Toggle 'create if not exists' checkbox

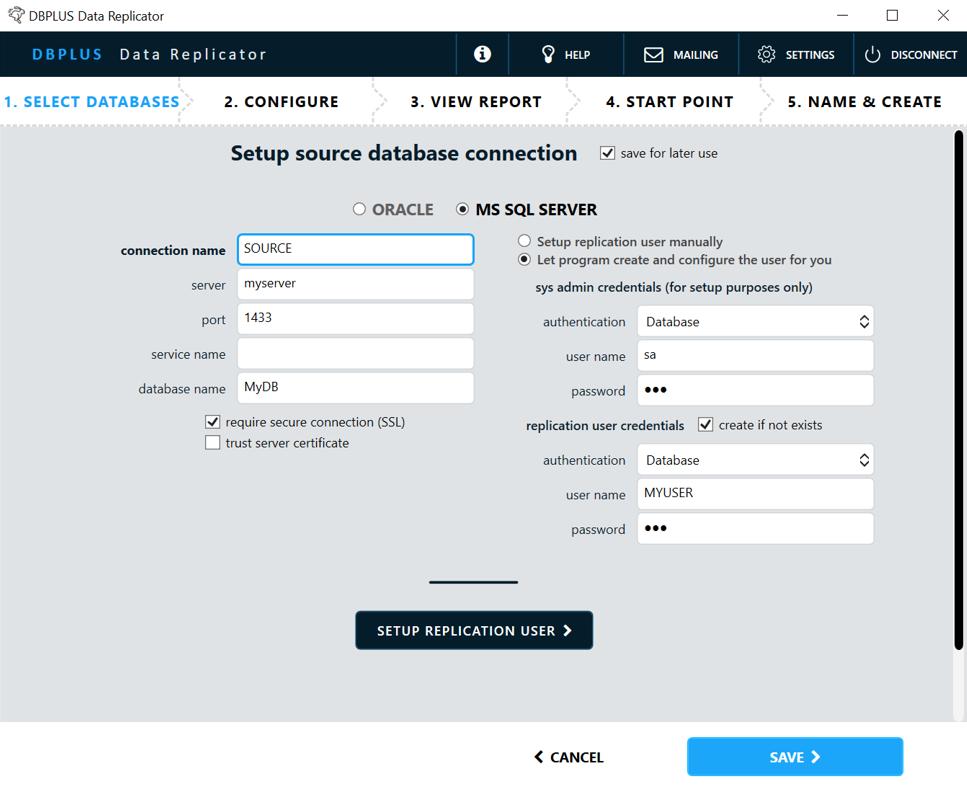tap(706, 425)
